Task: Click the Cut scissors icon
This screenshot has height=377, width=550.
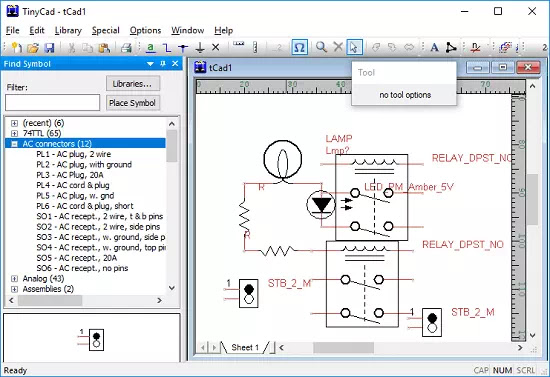Action: coord(72,47)
